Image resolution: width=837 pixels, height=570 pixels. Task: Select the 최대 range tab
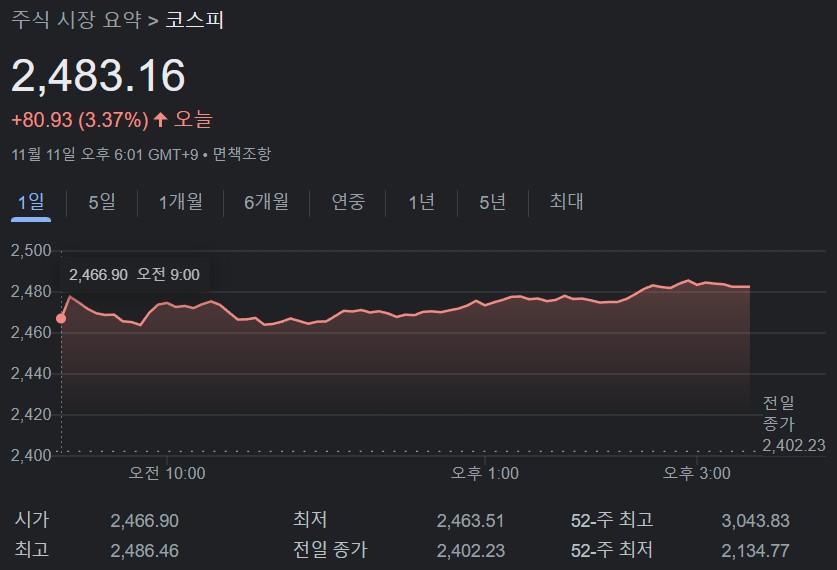566,202
